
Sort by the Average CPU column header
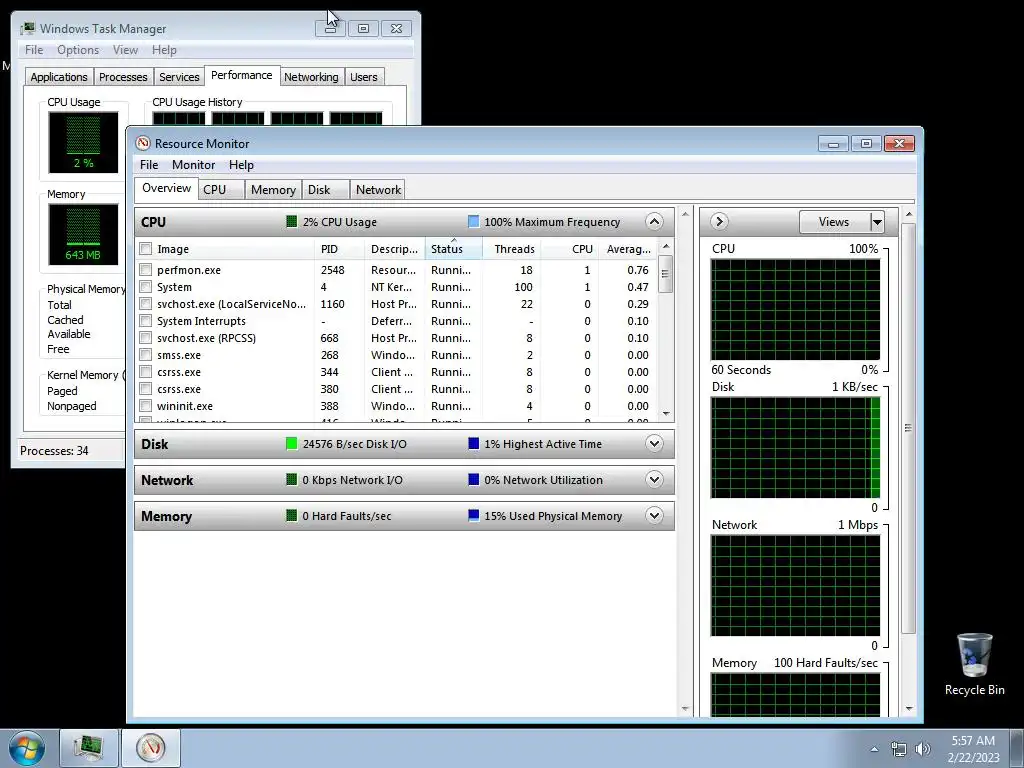click(x=628, y=249)
